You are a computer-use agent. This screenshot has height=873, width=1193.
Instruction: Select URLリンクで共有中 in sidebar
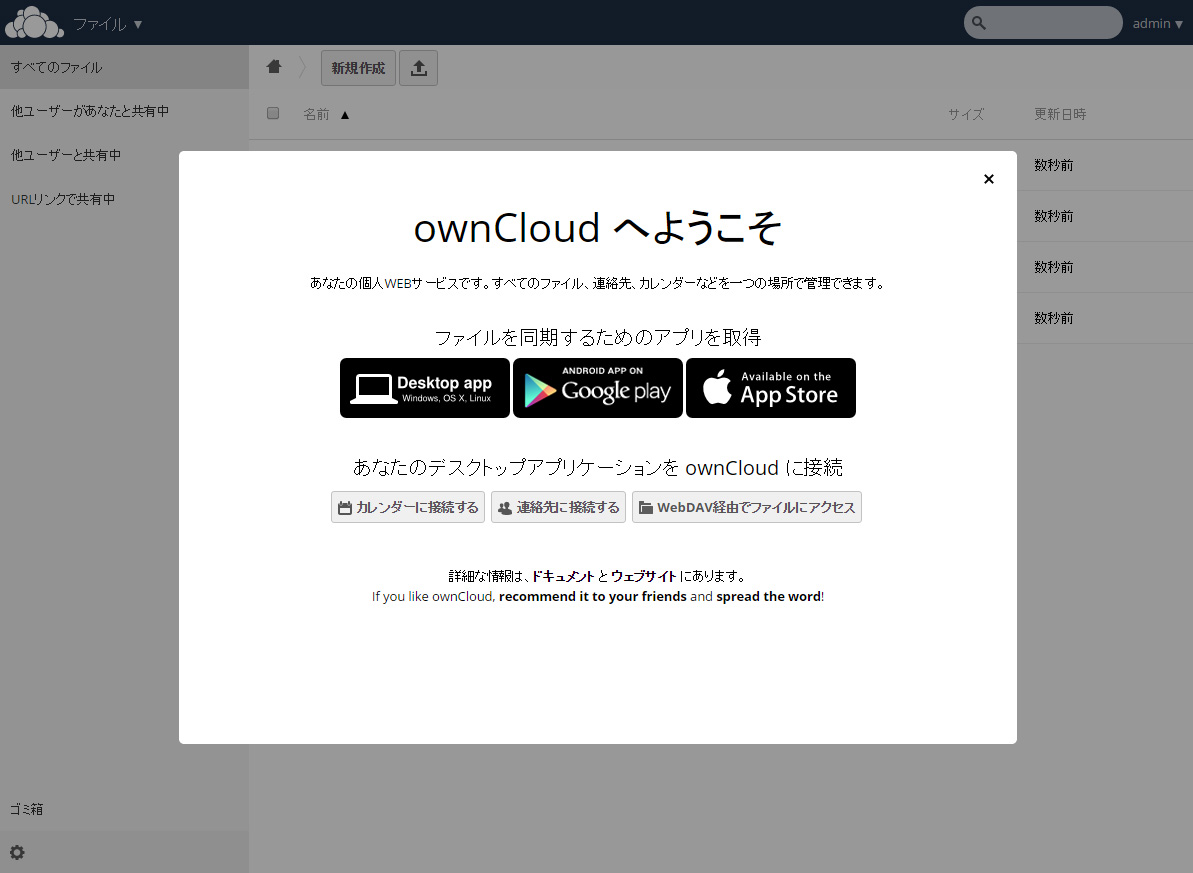pos(124,199)
